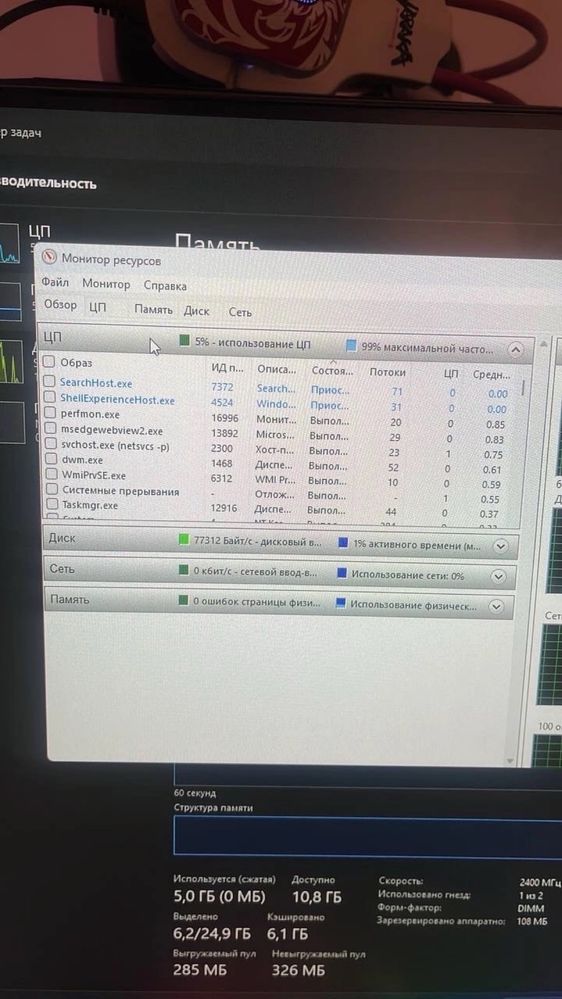Click the 10,8 ГБ available memory value
The height and width of the screenshot is (999, 562).
(x=316, y=898)
